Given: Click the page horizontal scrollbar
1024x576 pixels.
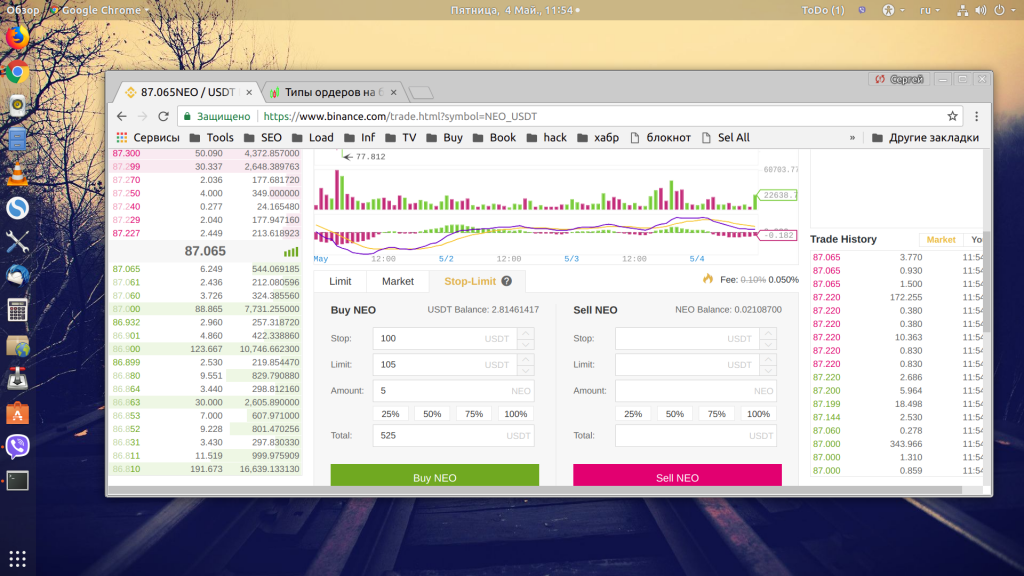Looking at the screenshot, I should point(535,489).
